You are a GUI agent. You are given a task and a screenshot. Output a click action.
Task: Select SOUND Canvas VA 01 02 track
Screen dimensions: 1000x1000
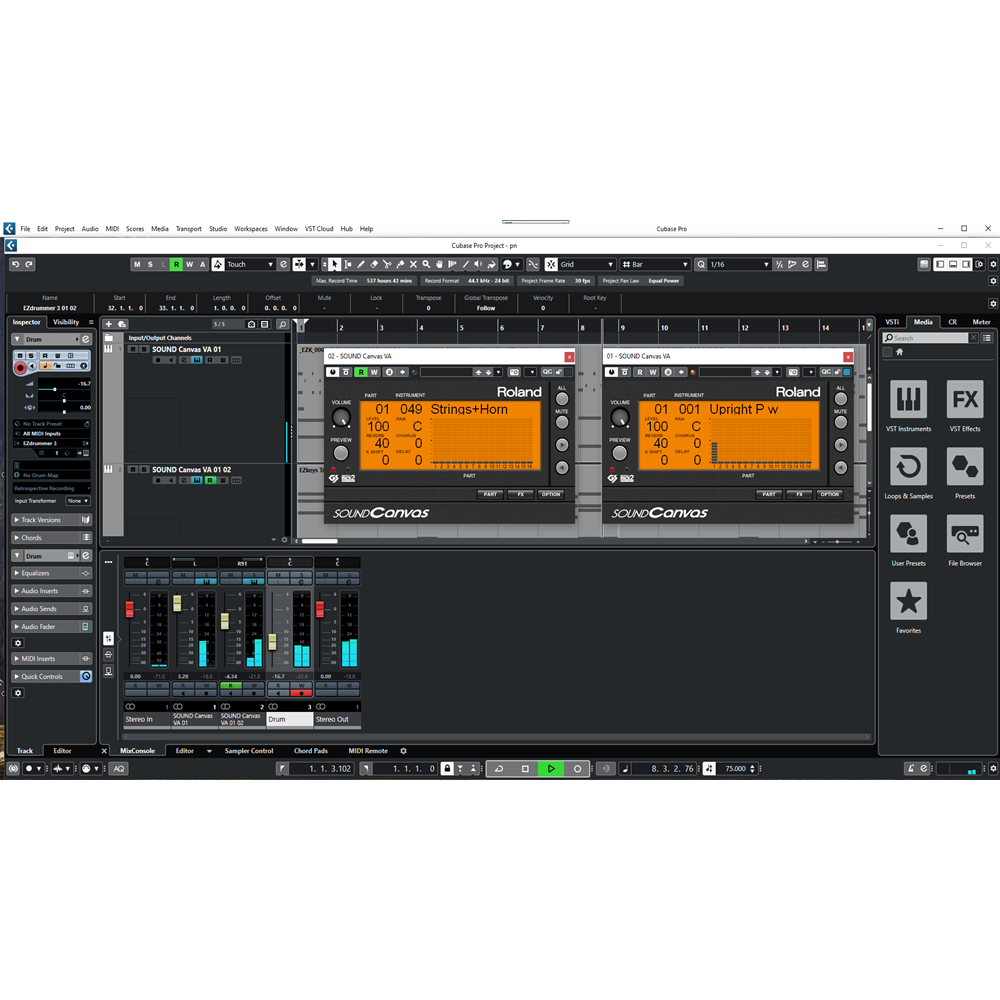[x=191, y=469]
